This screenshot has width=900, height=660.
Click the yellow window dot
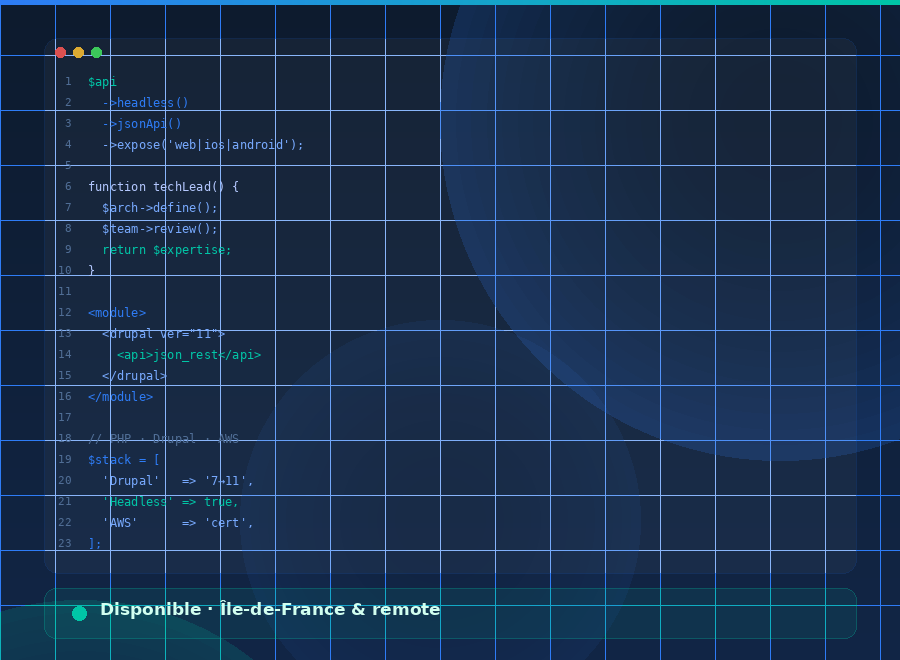(79, 53)
